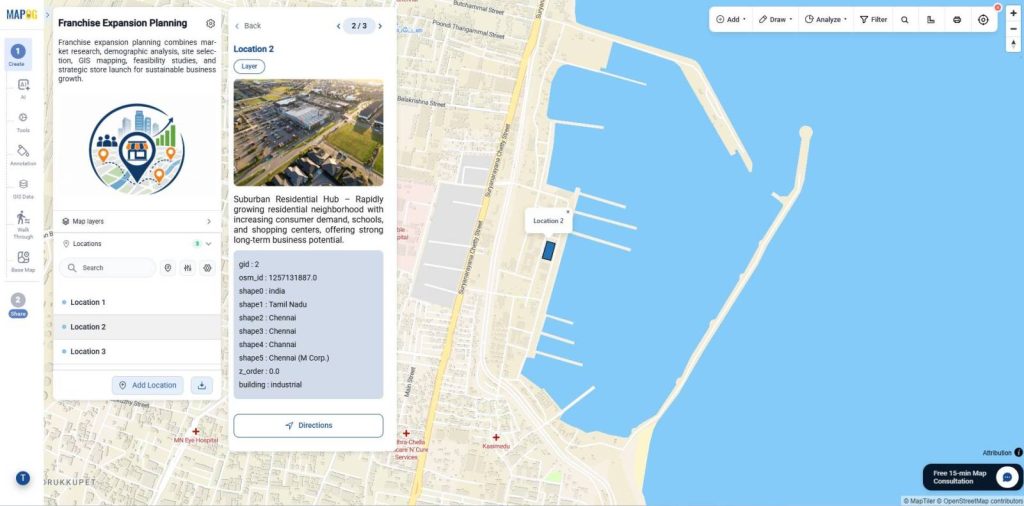The height and width of the screenshot is (506, 1024).
Task: Select the Create step 1 button
Action: (x=18, y=54)
